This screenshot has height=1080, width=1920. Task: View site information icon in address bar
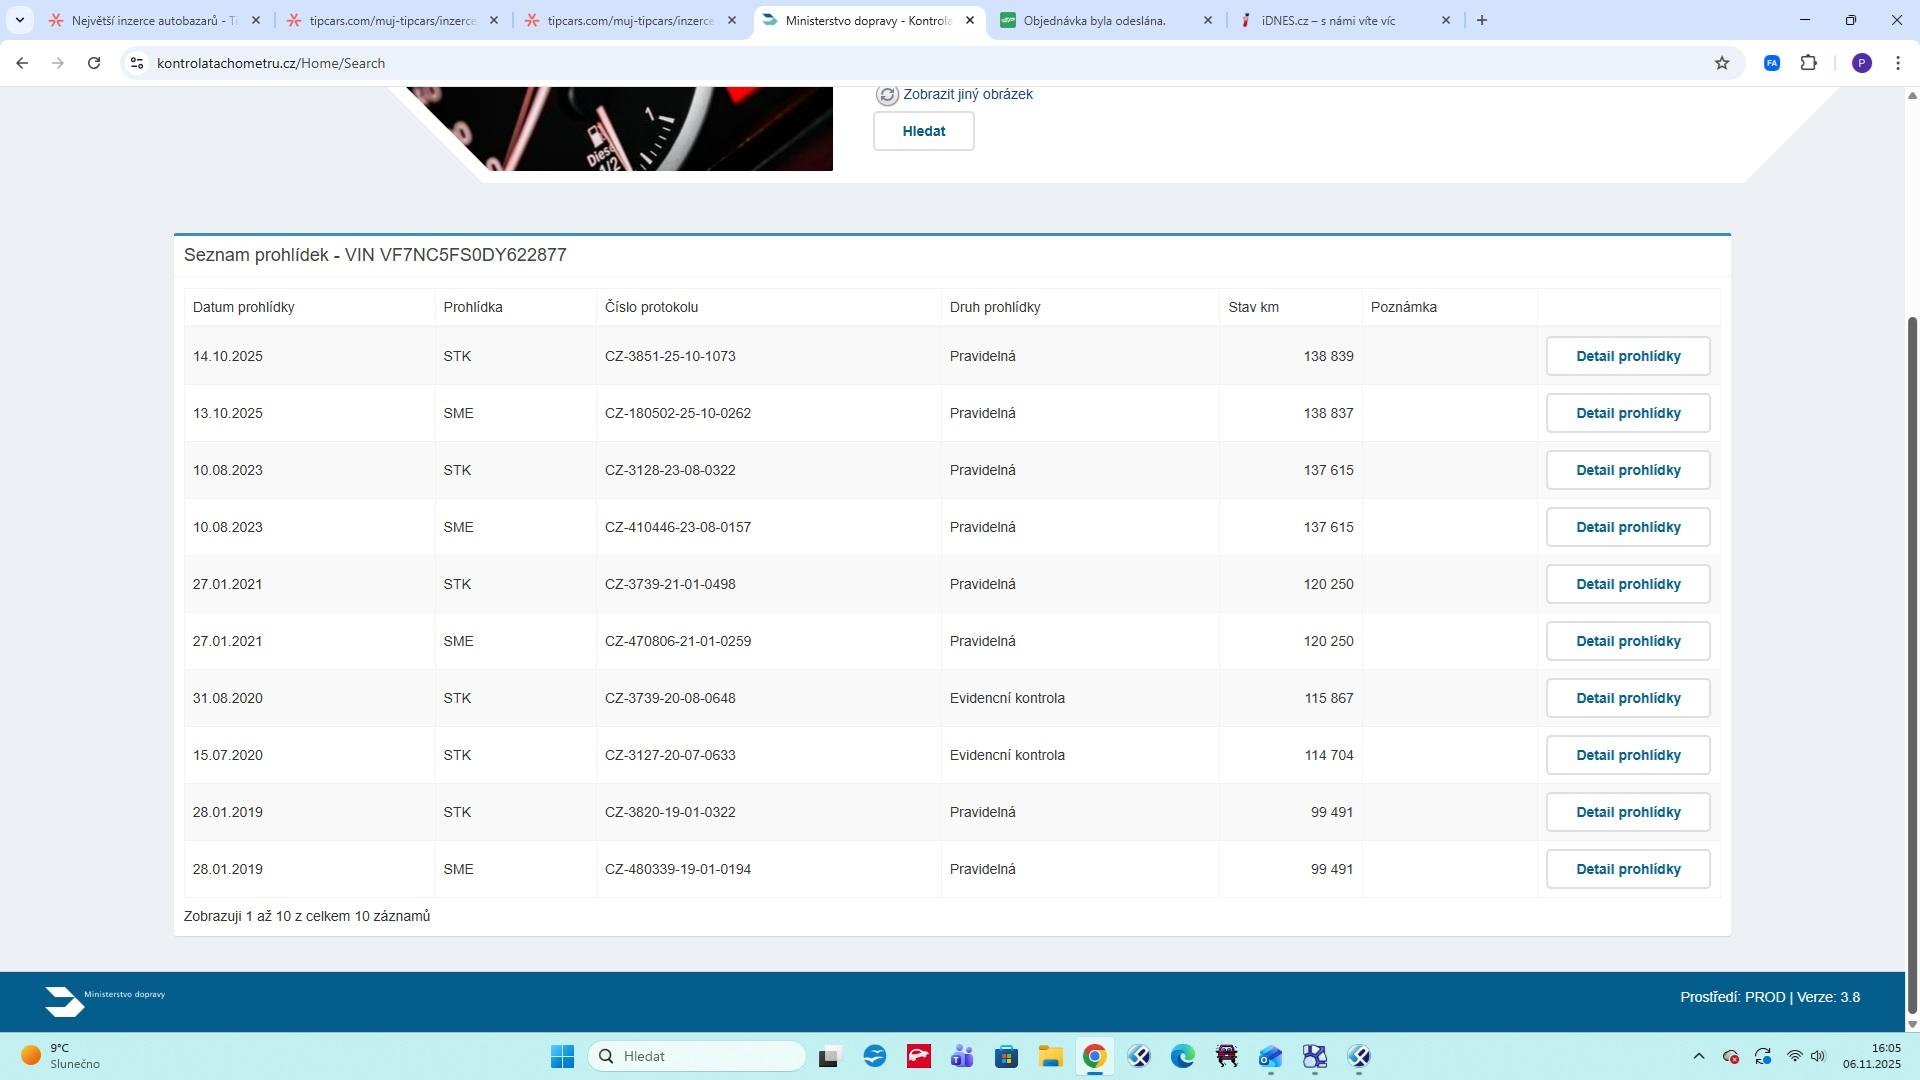point(137,63)
